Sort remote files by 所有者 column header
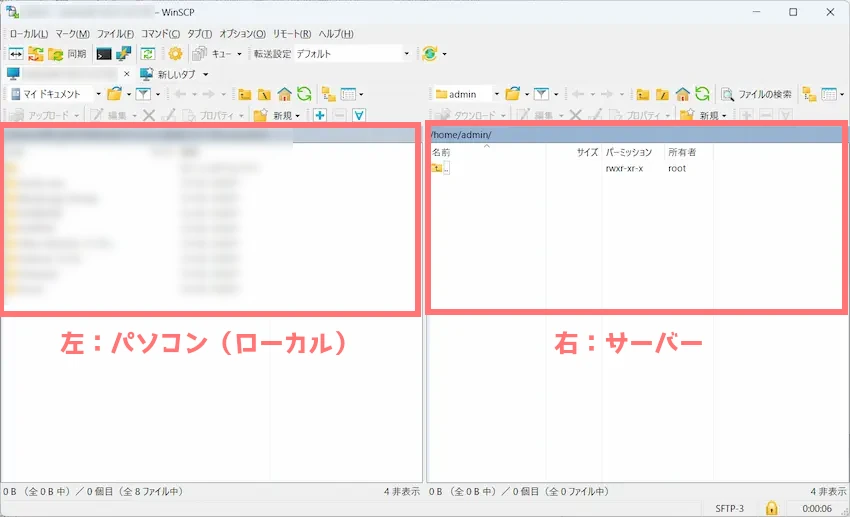Screen dimensions: 850x517 689,152
